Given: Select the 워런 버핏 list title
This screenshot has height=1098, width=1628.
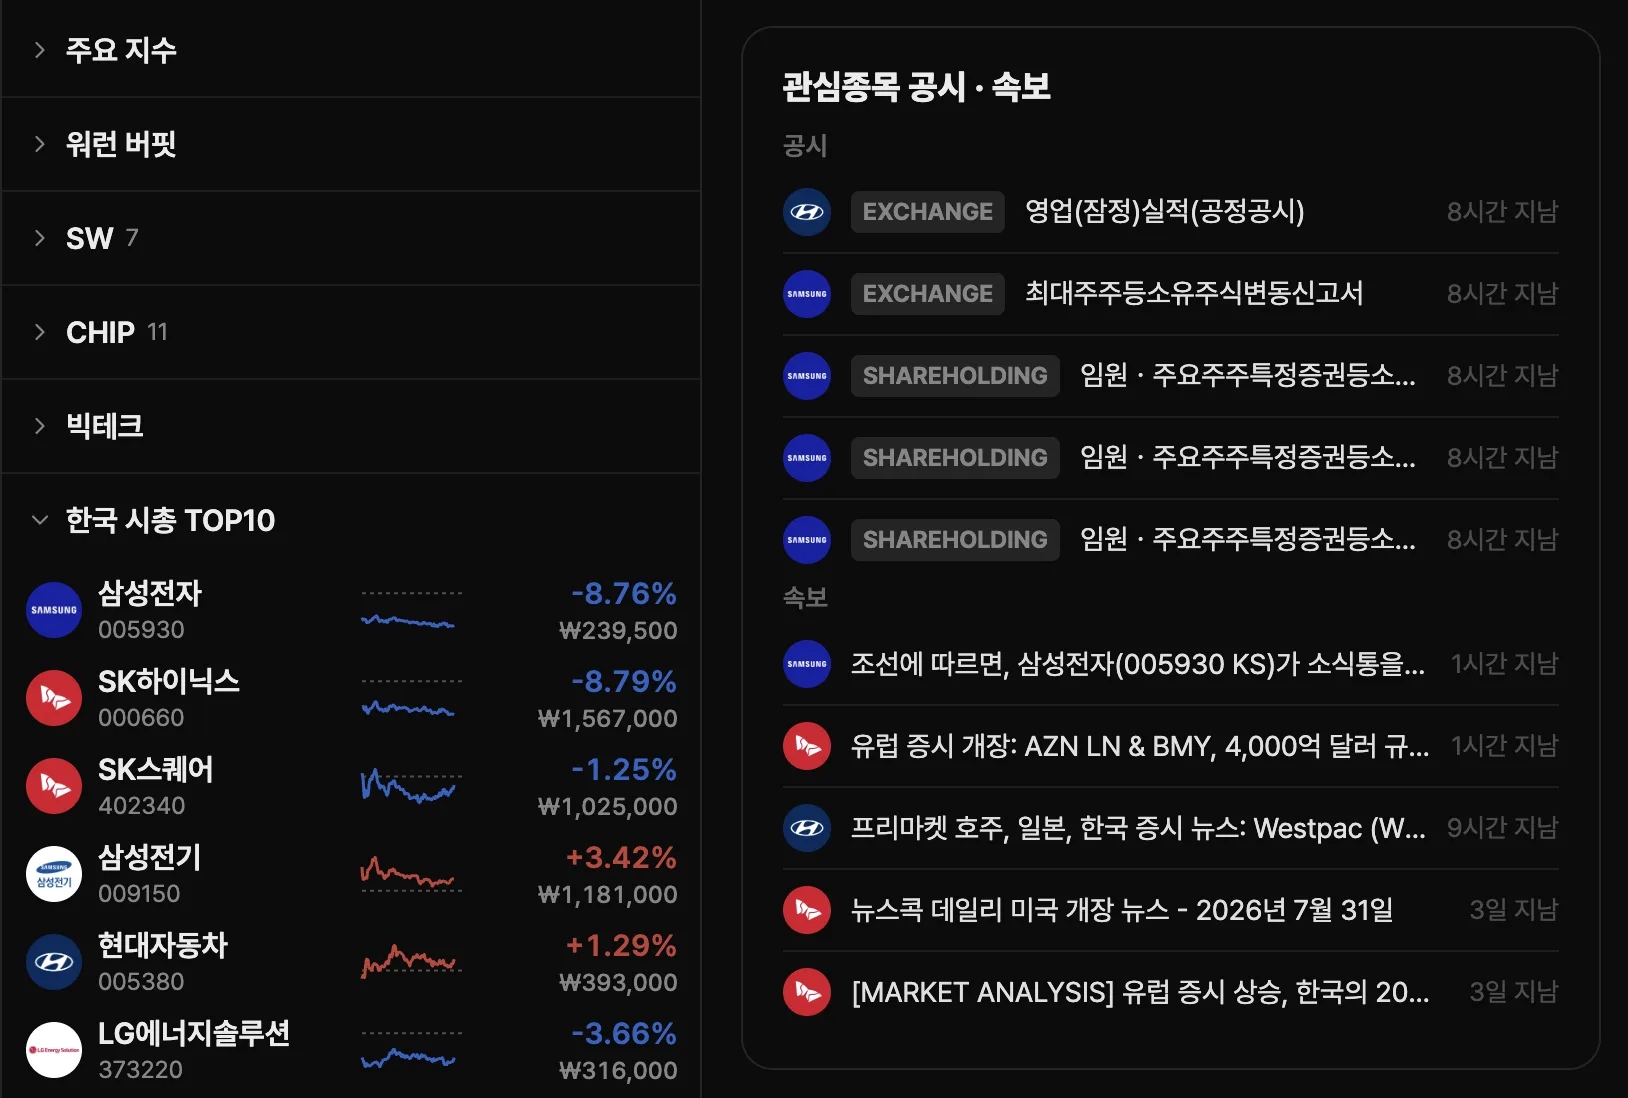Looking at the screenshot, I should point(121,144).
